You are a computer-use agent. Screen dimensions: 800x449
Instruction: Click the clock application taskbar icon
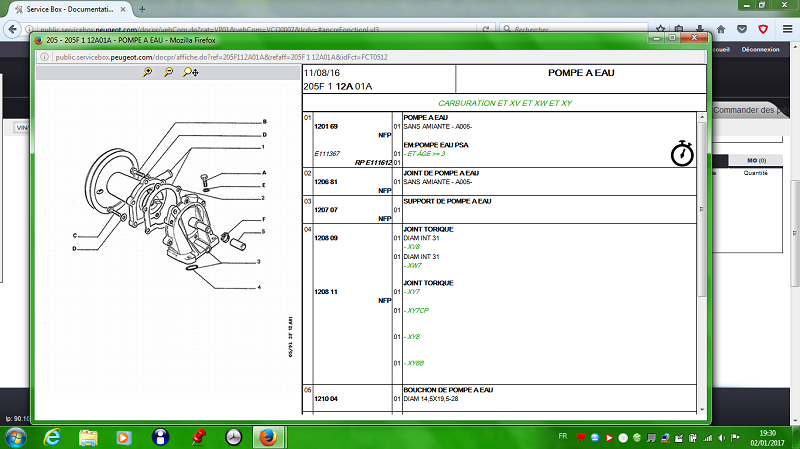coord(234,438)
